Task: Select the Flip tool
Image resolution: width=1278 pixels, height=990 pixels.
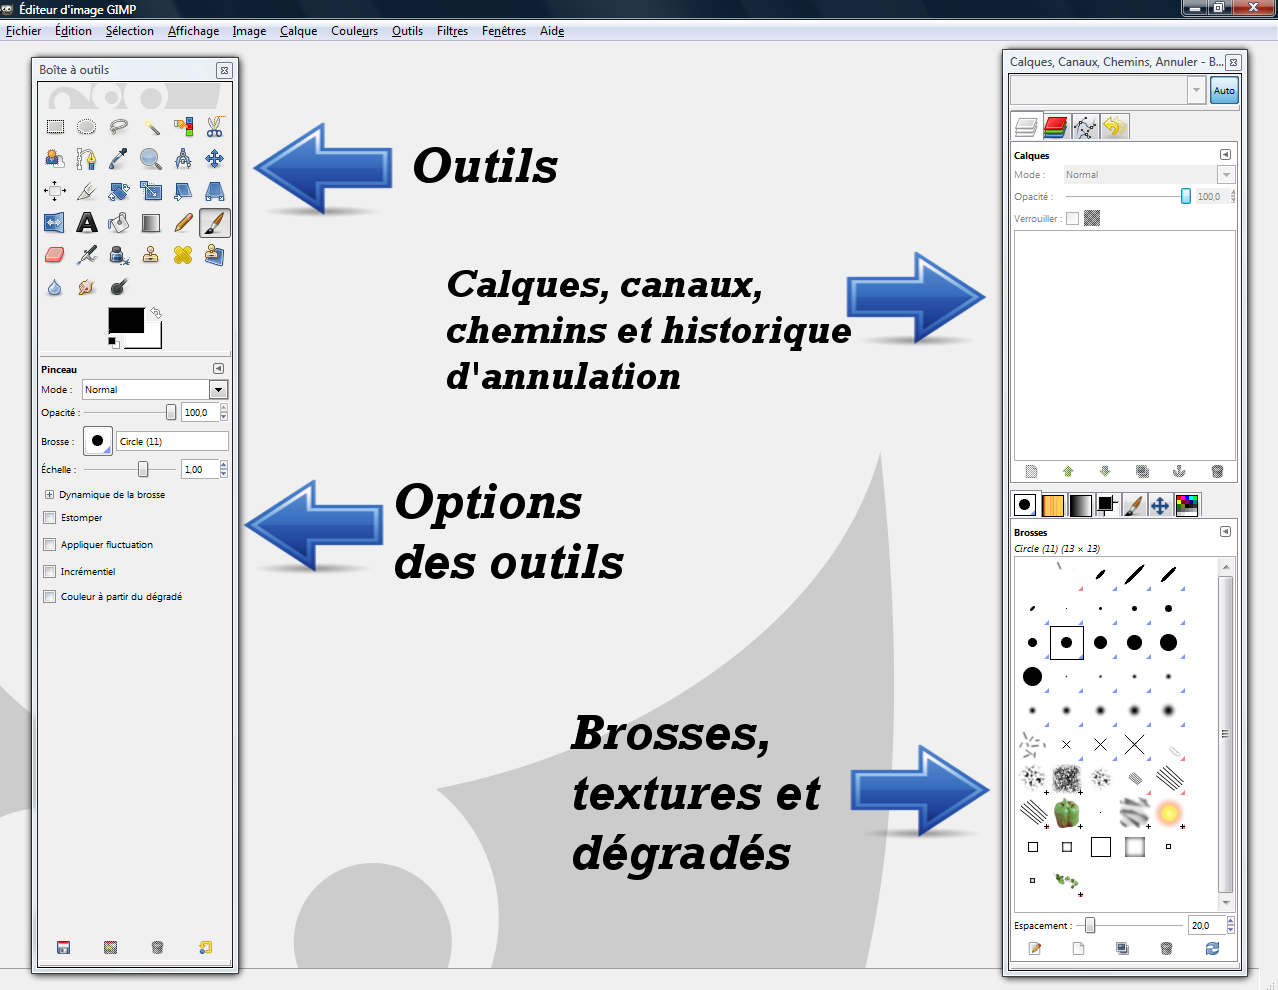Action: click(x=55, y=223)
